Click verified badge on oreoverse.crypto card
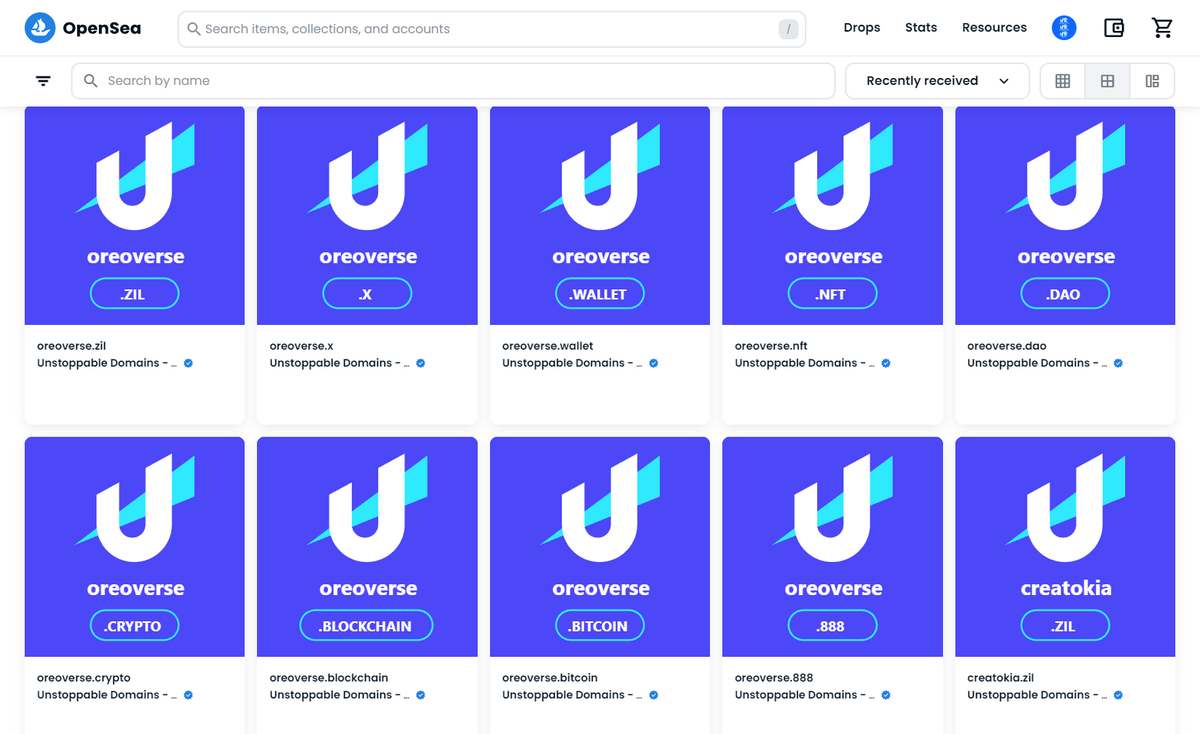1200x734 pixels. pyautogui.click(x=188, y=695)
